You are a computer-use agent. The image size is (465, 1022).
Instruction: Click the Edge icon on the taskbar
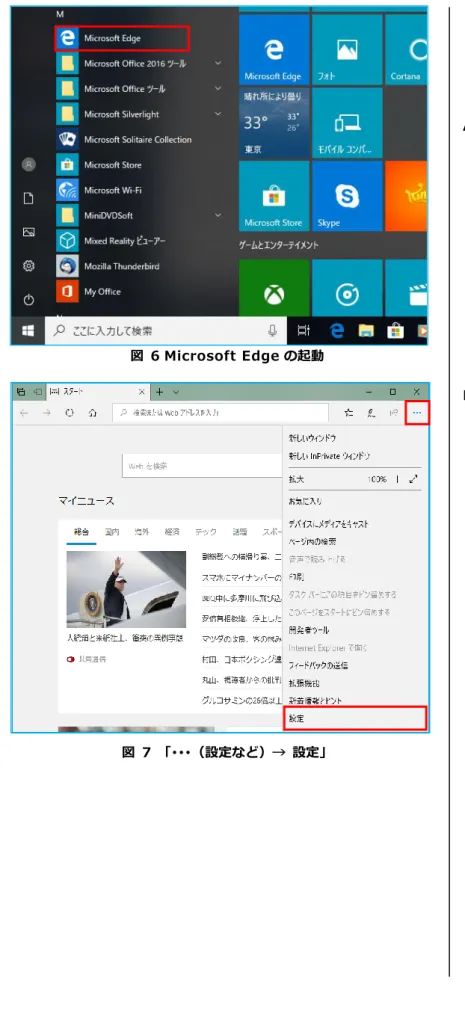(337, 331)
